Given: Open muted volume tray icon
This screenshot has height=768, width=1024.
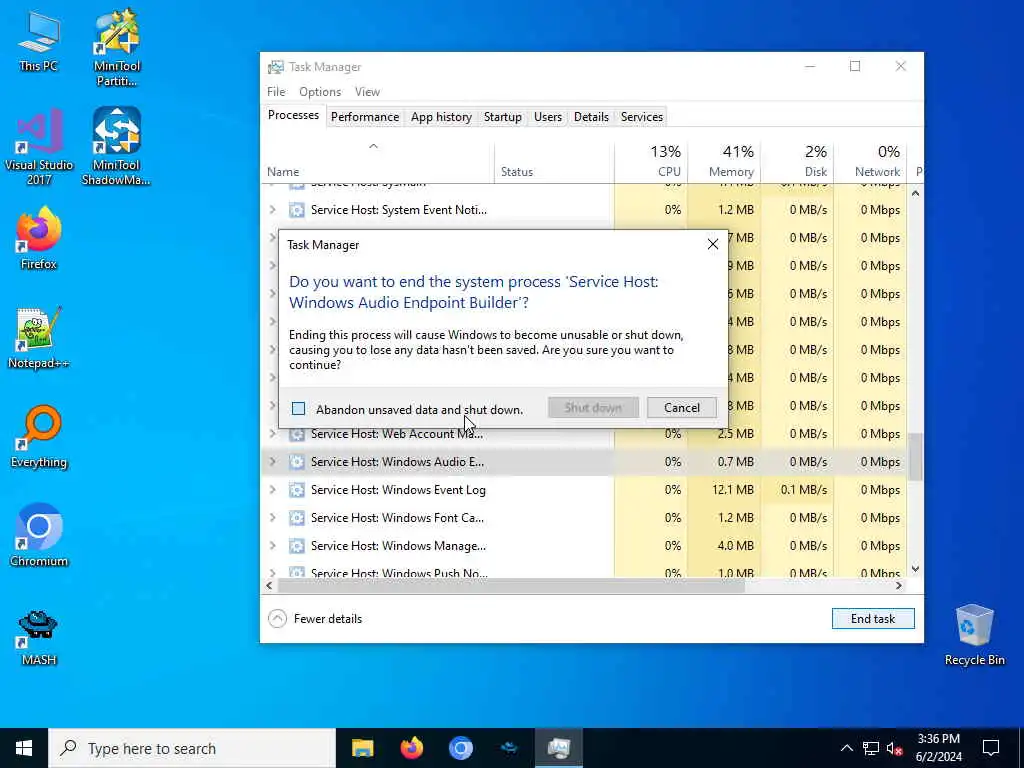Looking at the screenshot, I should [x=895, y=748].
